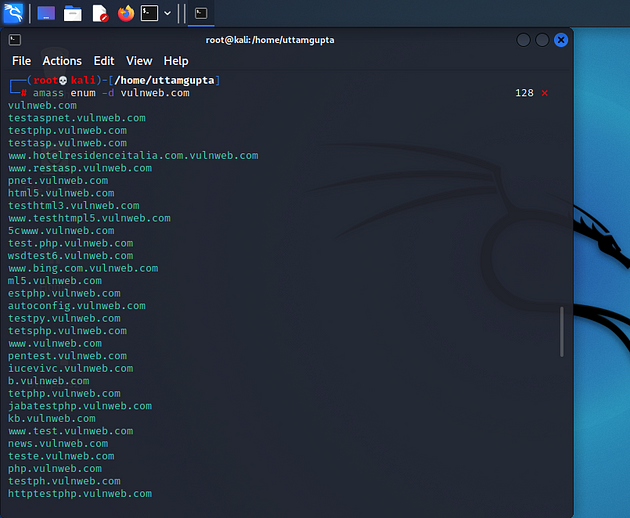The height and width of the screenshot is (518, 630).
Task: Click pnet.vulnweb.com line
Action: pos(58,180)
